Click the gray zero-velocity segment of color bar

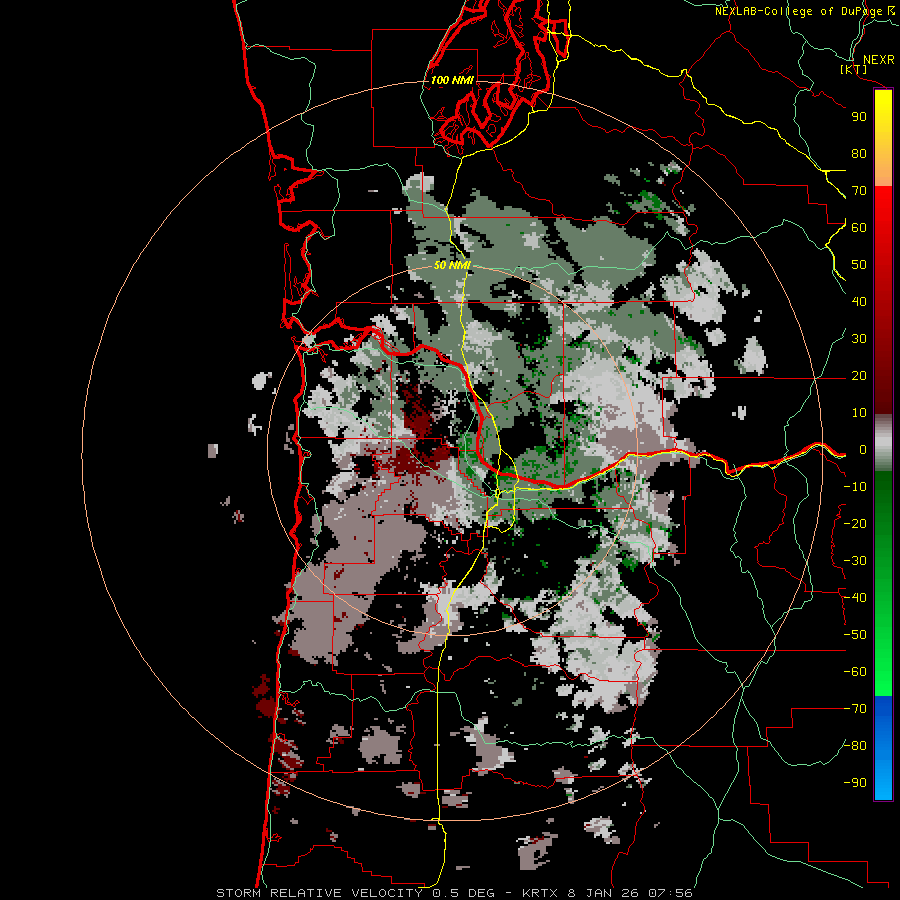click(x=883, y=442)
